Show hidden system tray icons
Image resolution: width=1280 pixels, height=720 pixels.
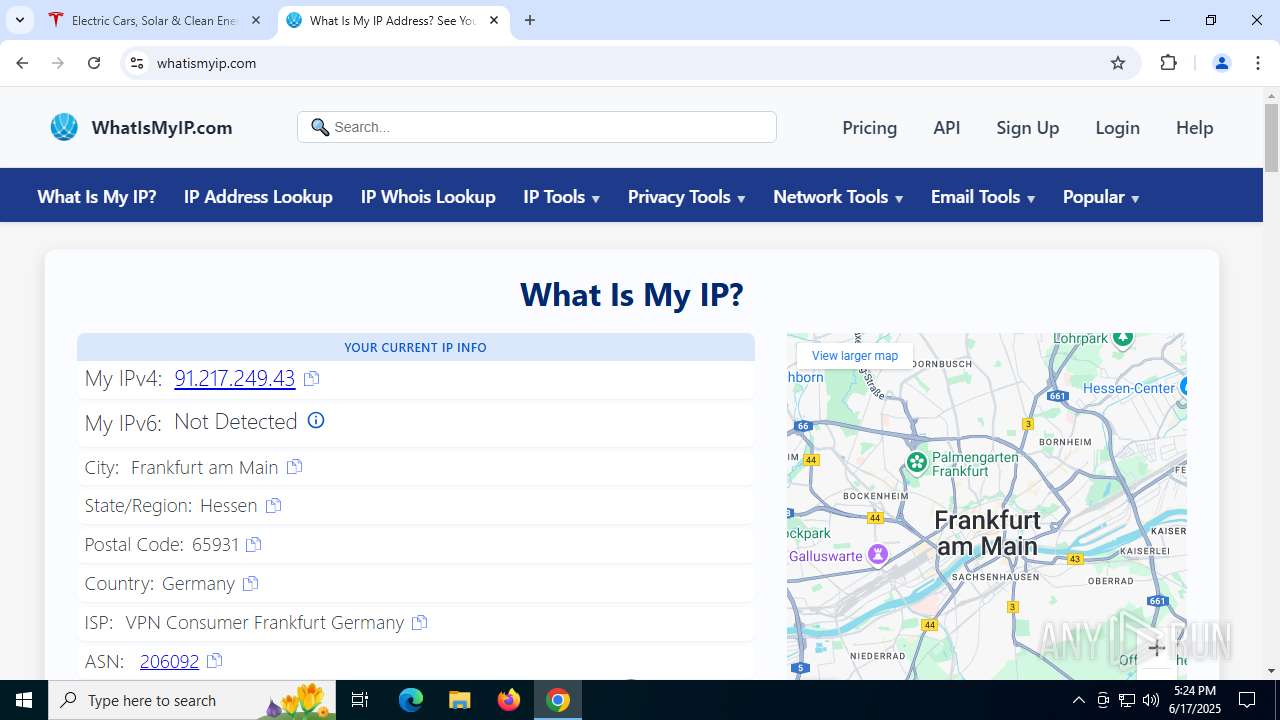1079,700
